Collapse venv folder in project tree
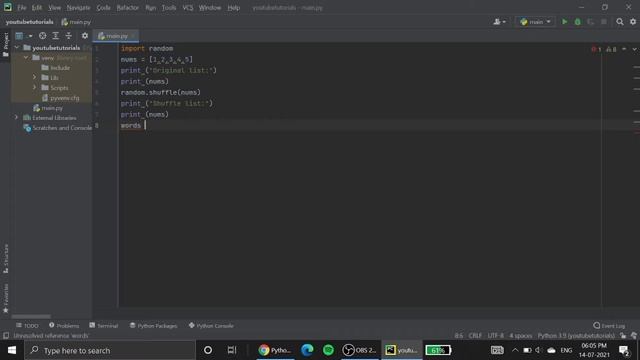This screenshot has height=360, width=640. pyautogui.click(x=26, y=58)
